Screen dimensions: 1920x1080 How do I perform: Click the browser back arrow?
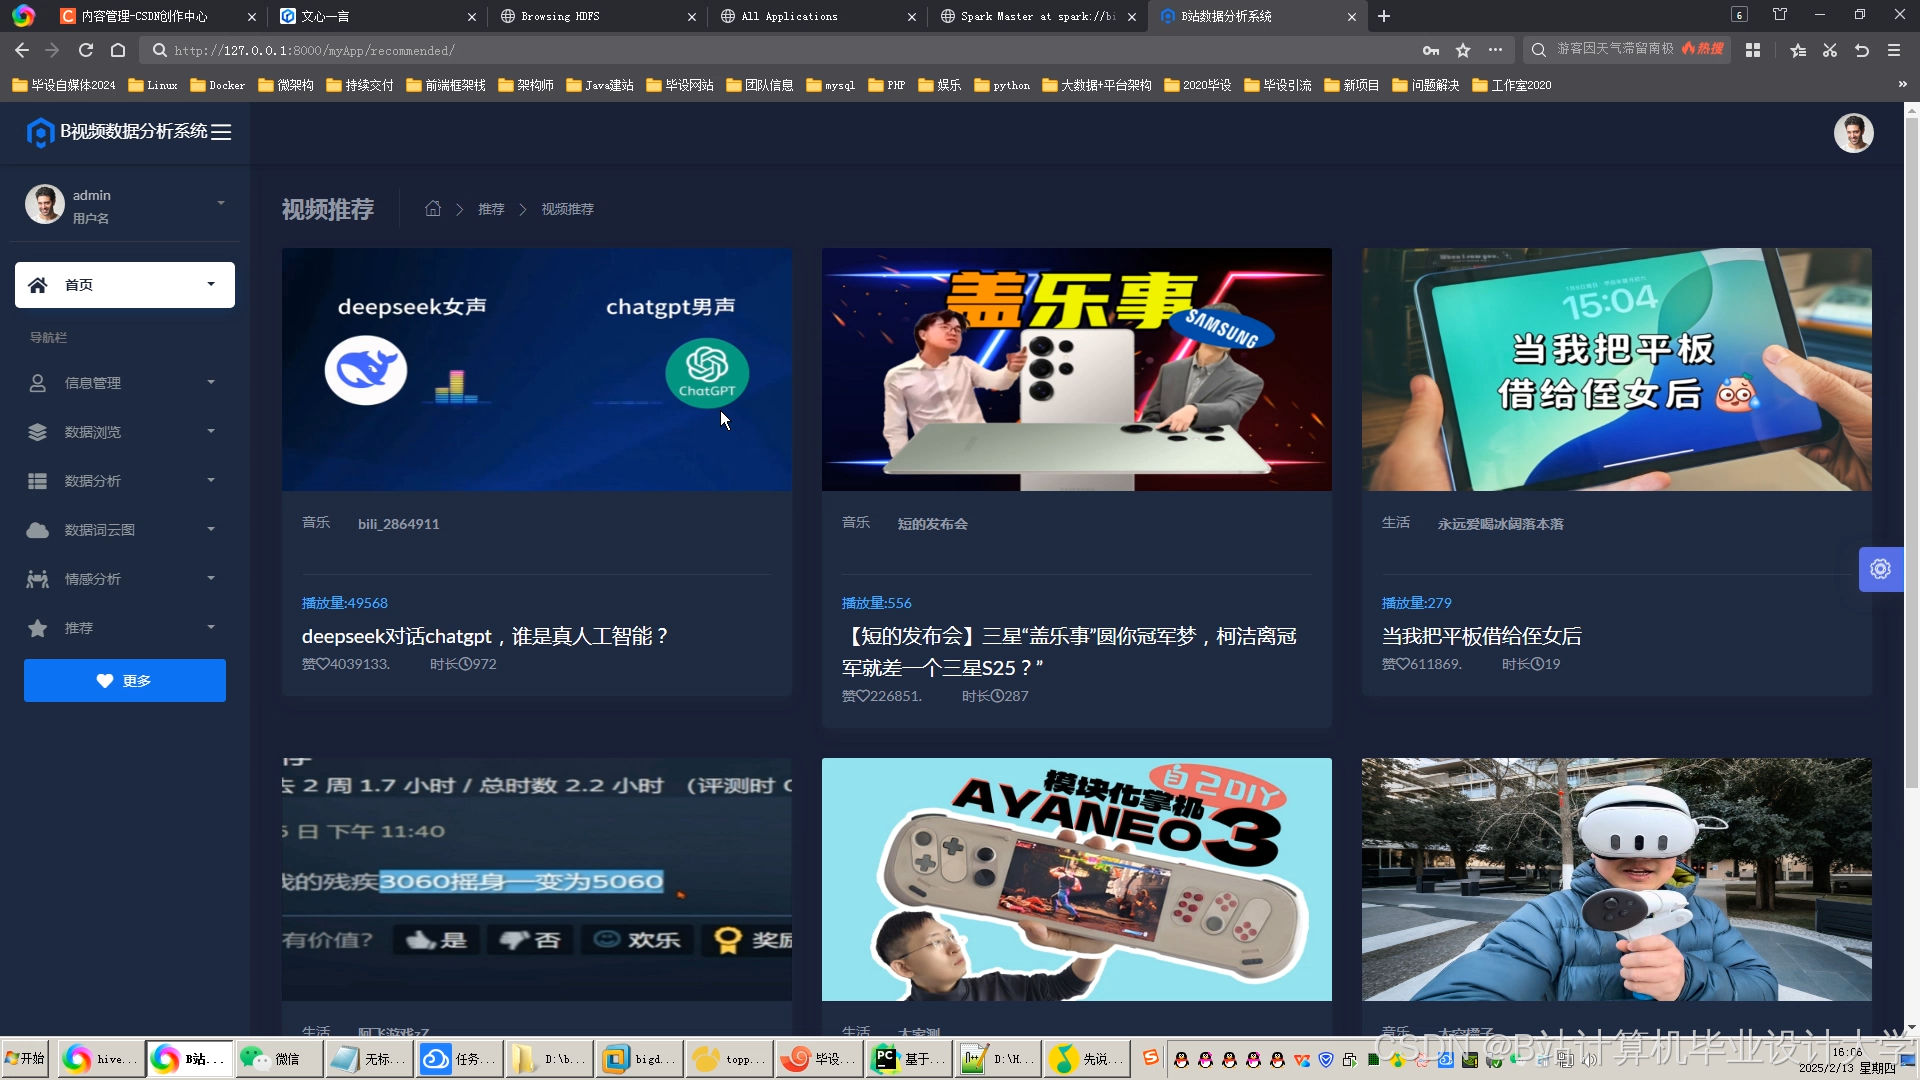[22, 50]
